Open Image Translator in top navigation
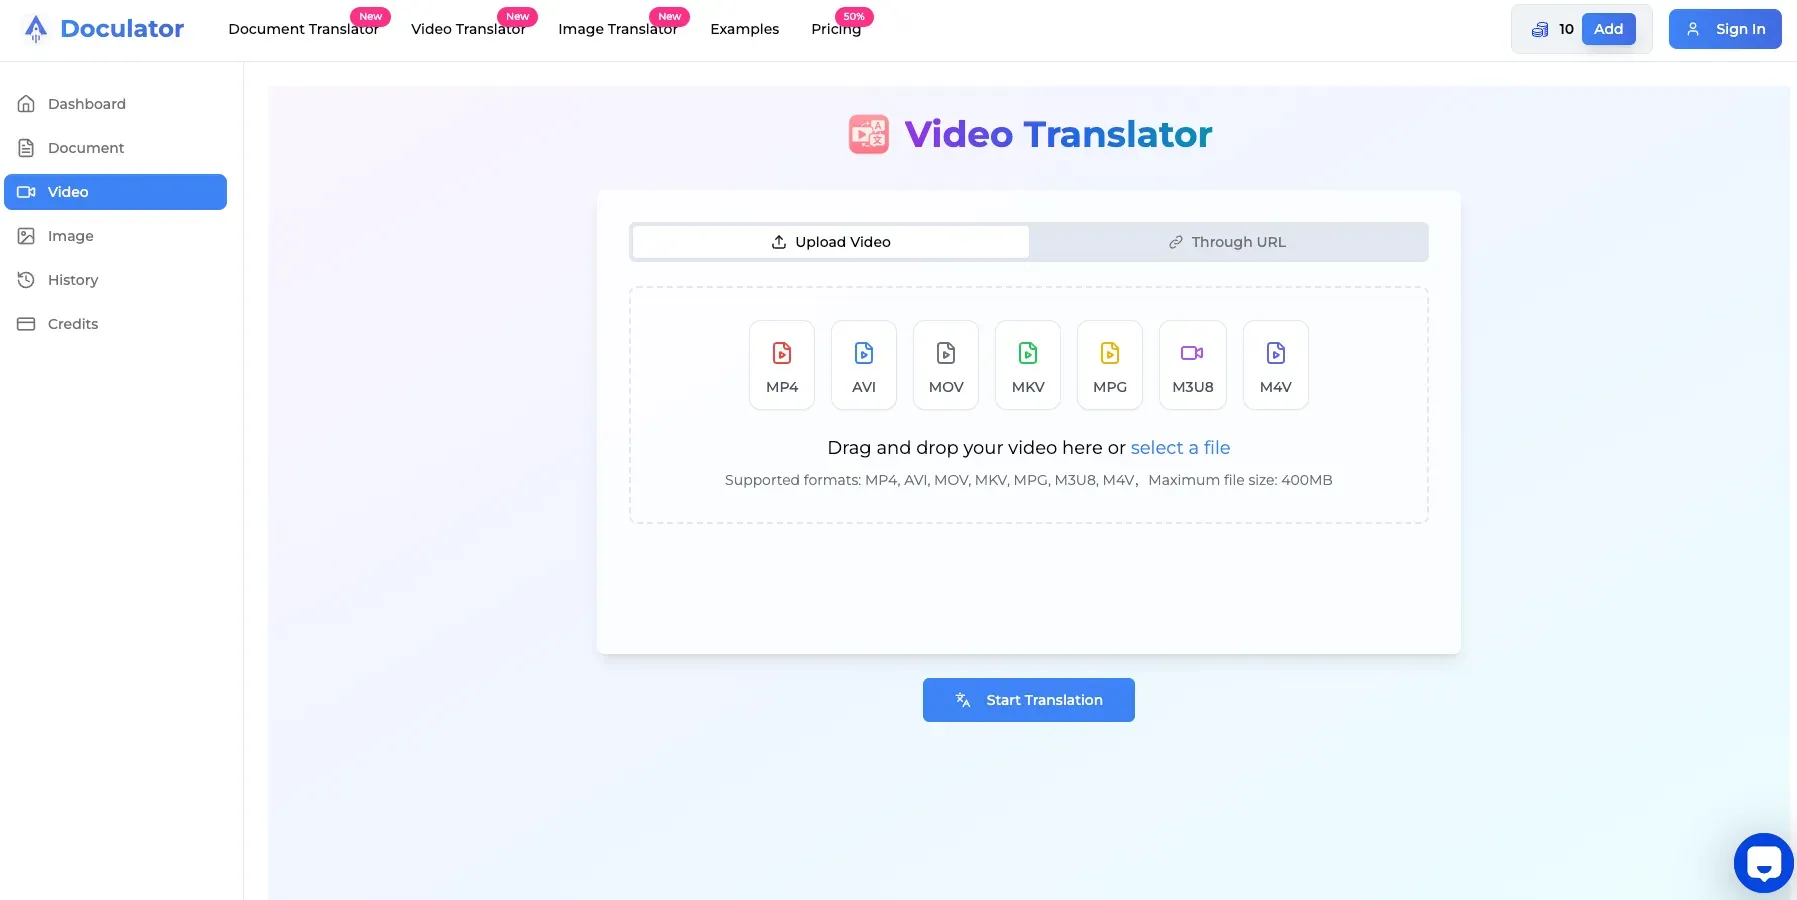This screenshot has height=900, width=1797. point(618,29)
